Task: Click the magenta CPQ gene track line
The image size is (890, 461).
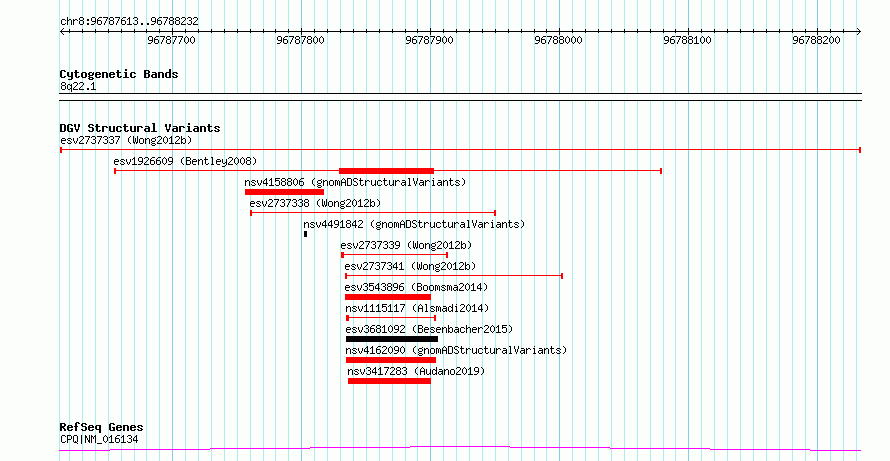Action: click(460, 449)
